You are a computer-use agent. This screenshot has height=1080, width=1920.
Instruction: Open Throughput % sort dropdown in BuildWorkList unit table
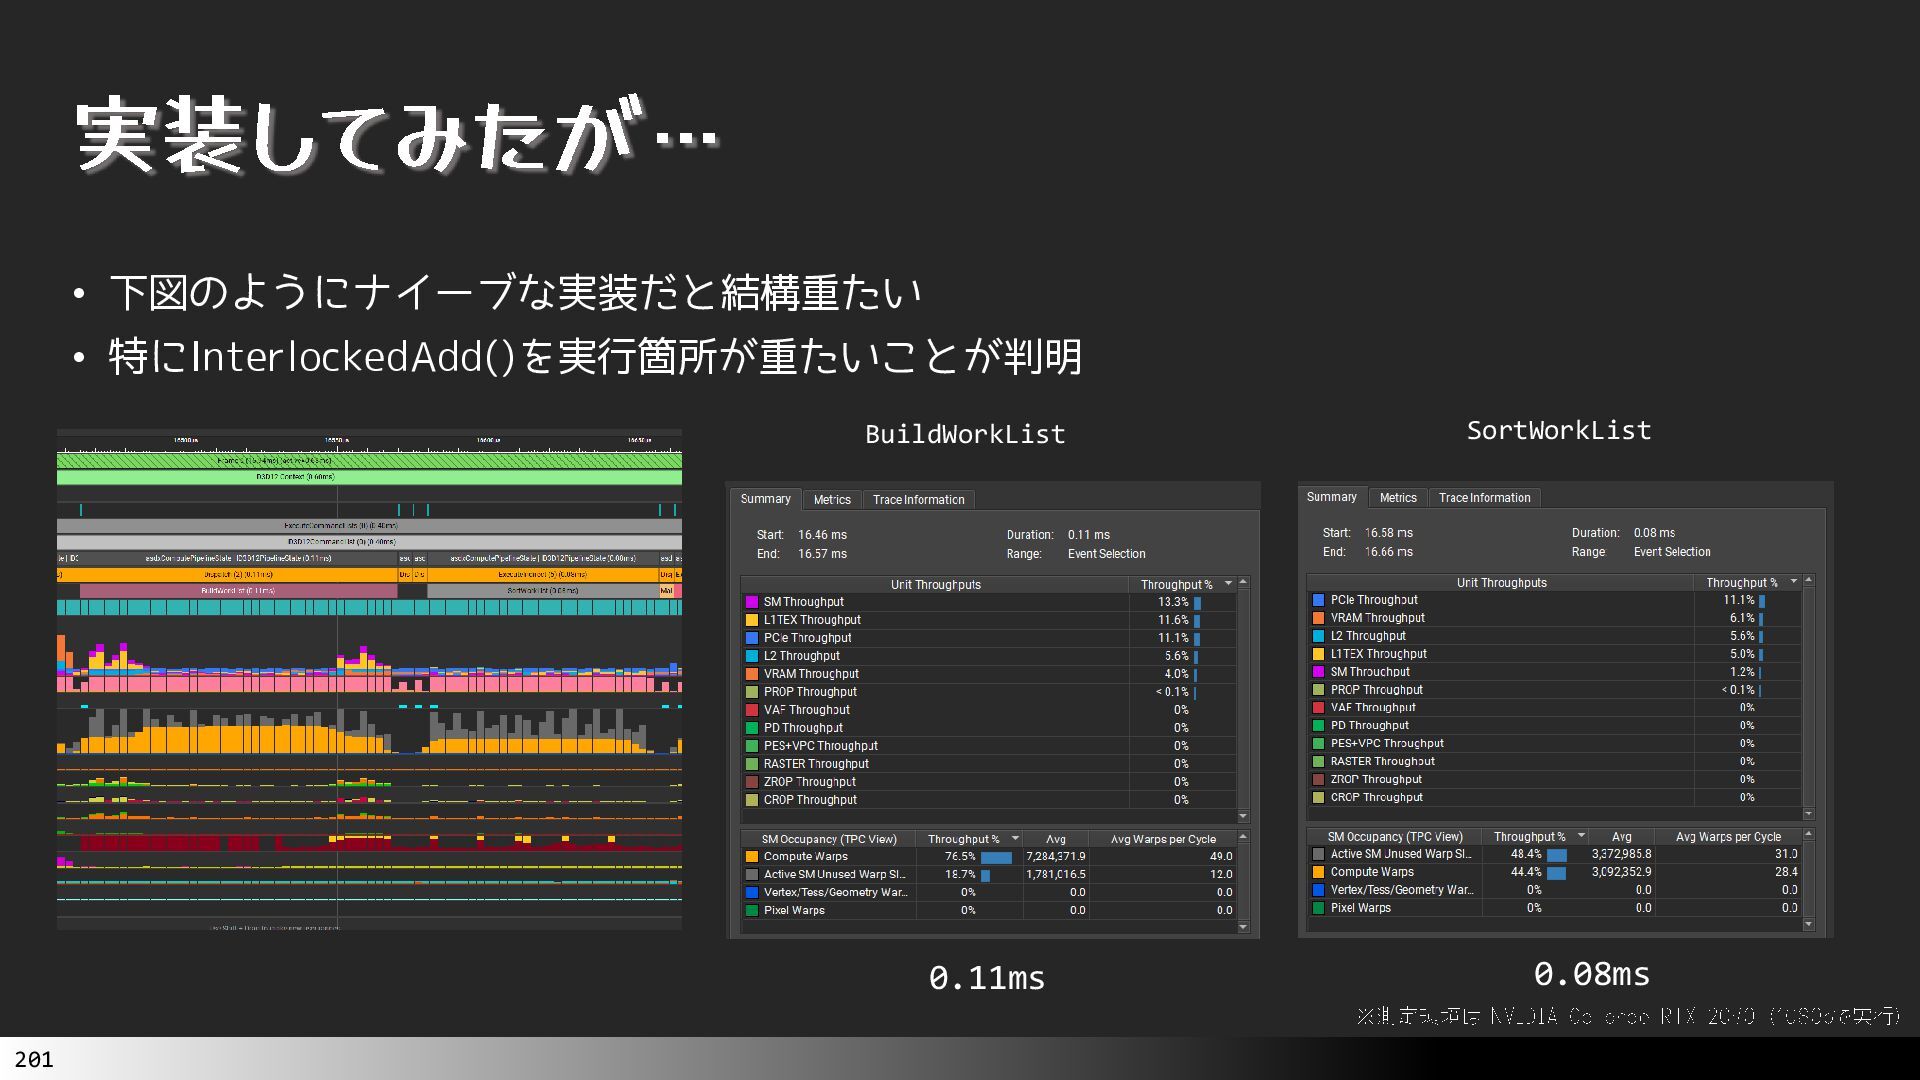(x=1228, y=584)
